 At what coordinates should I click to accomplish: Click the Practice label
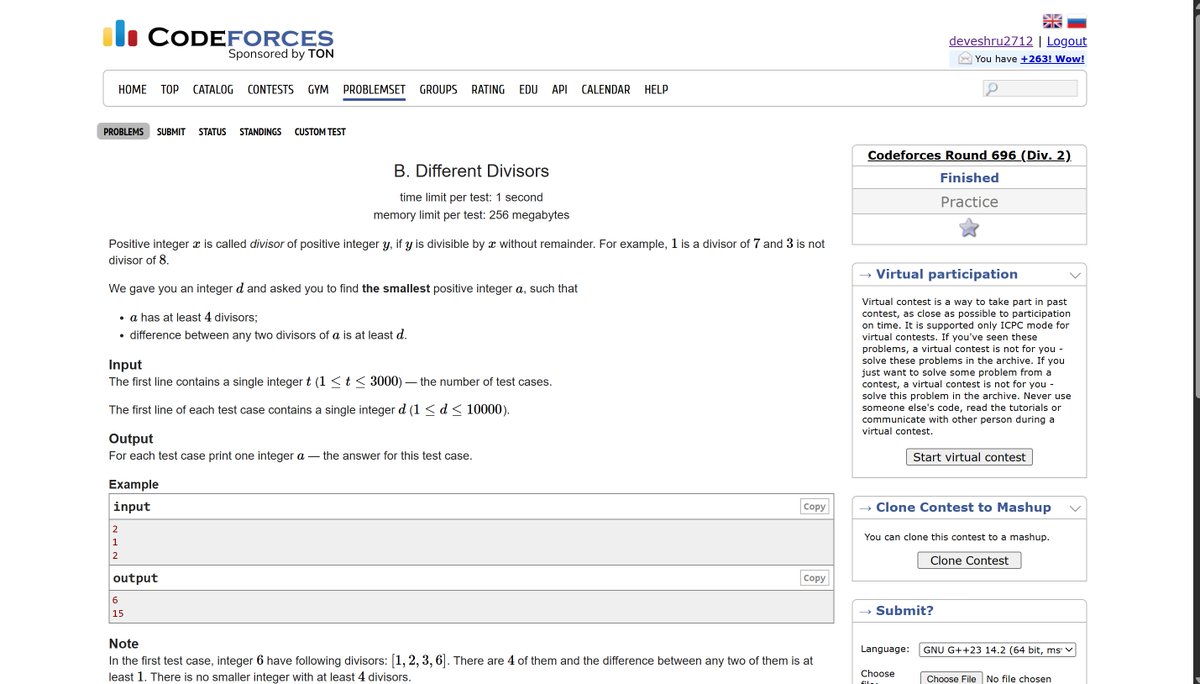(969, 202)
